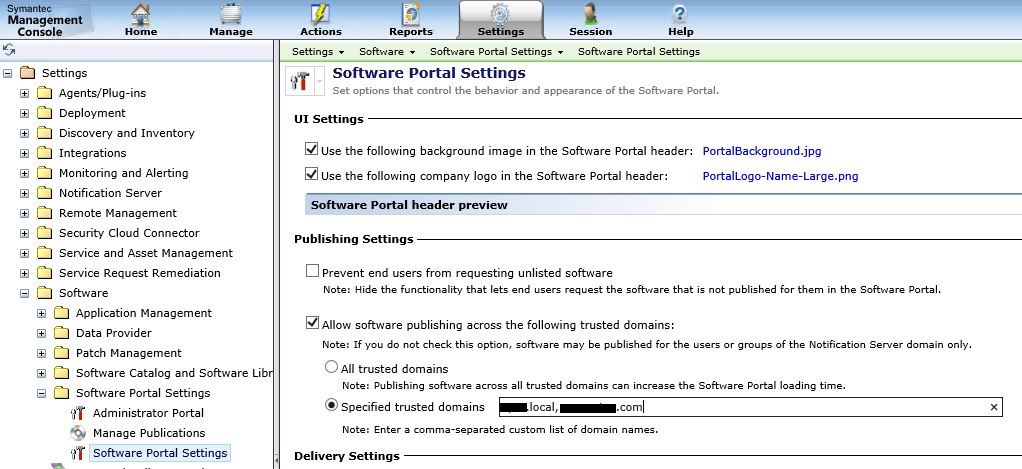Screen dimensions: 1022x469
Task: Toggle background image in portal header checkbox
Action: pos(312,149)
